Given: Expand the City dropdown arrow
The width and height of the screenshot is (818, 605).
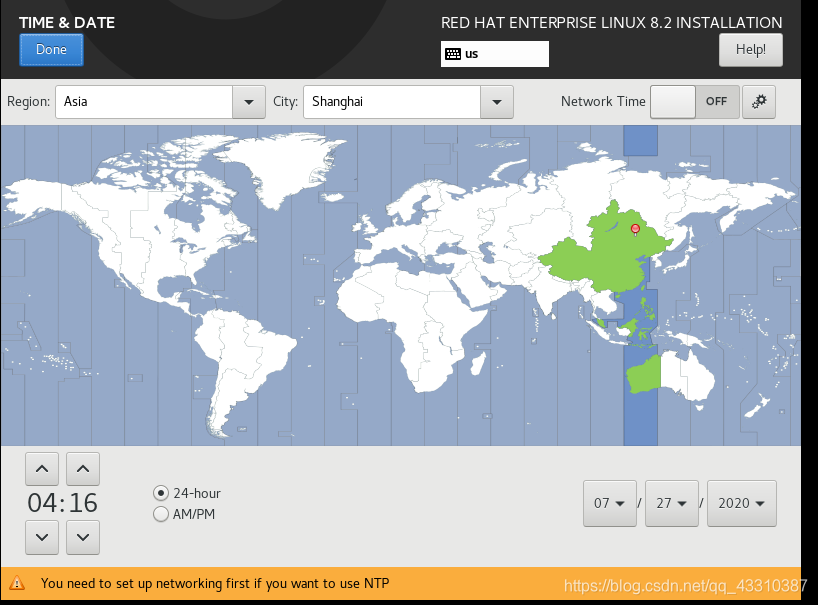Looking at the screenshot, I should coord(497,102).
